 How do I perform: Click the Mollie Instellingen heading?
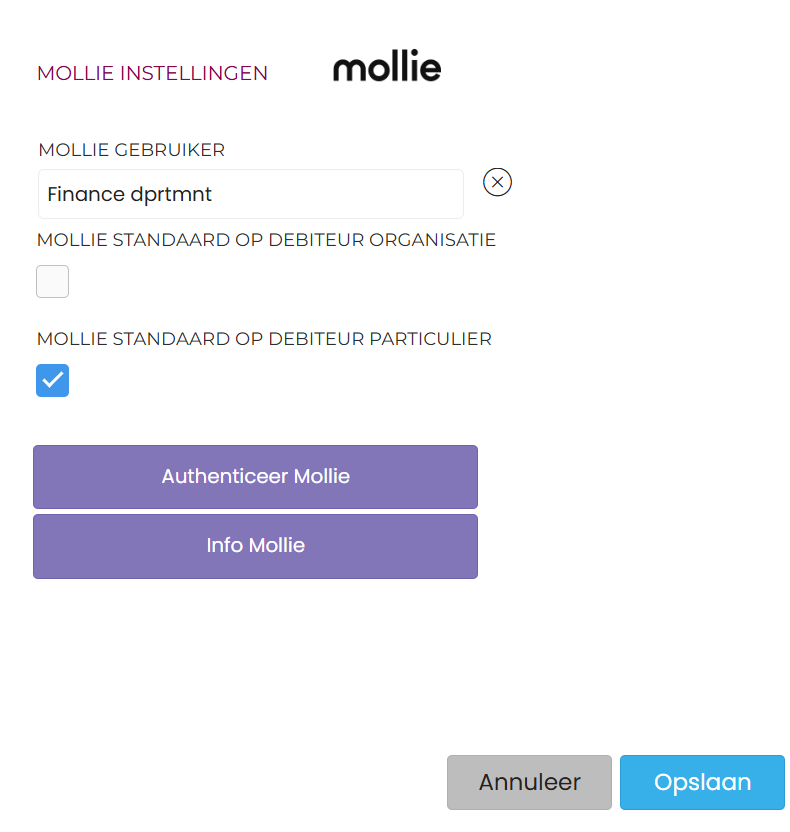[152, 73]
